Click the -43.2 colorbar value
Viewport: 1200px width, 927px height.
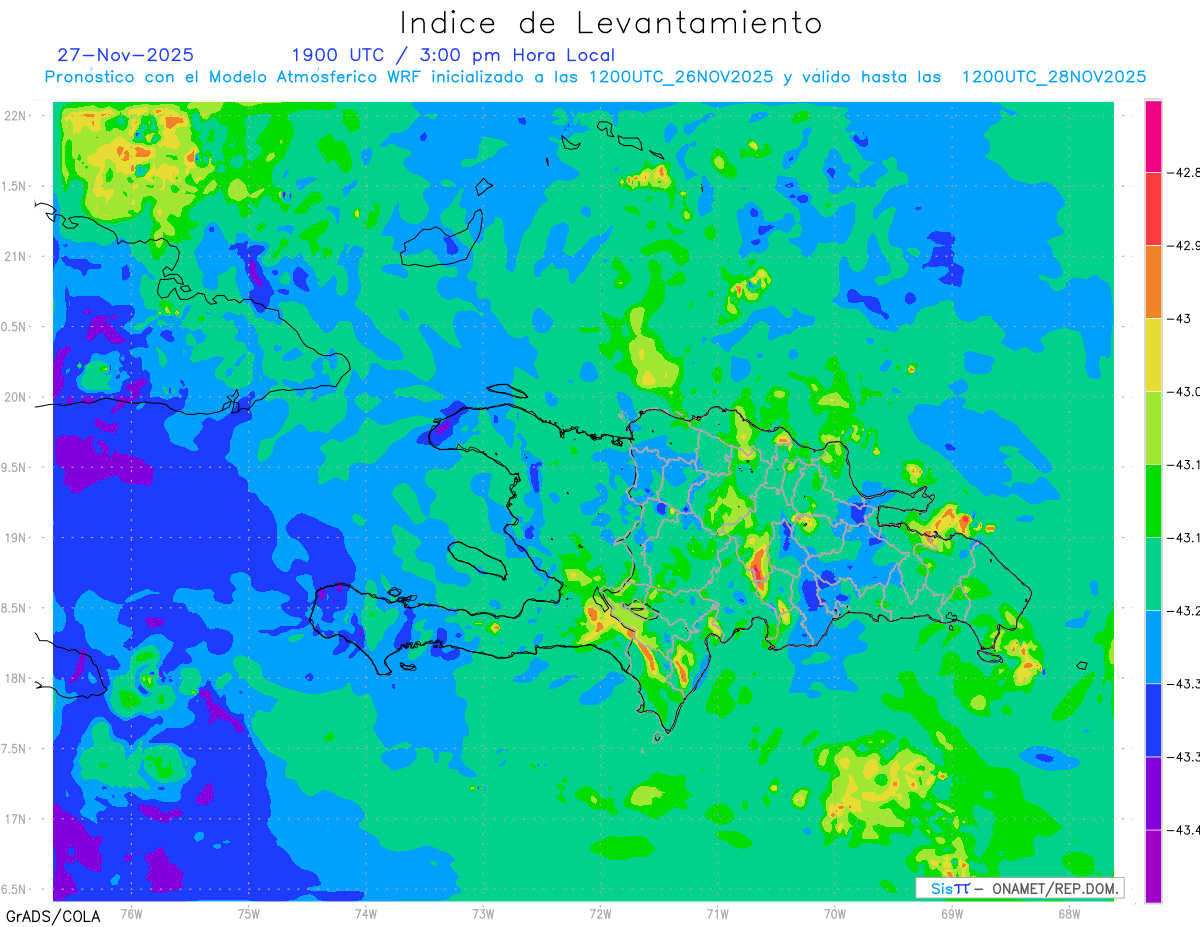click(1183, 611)
